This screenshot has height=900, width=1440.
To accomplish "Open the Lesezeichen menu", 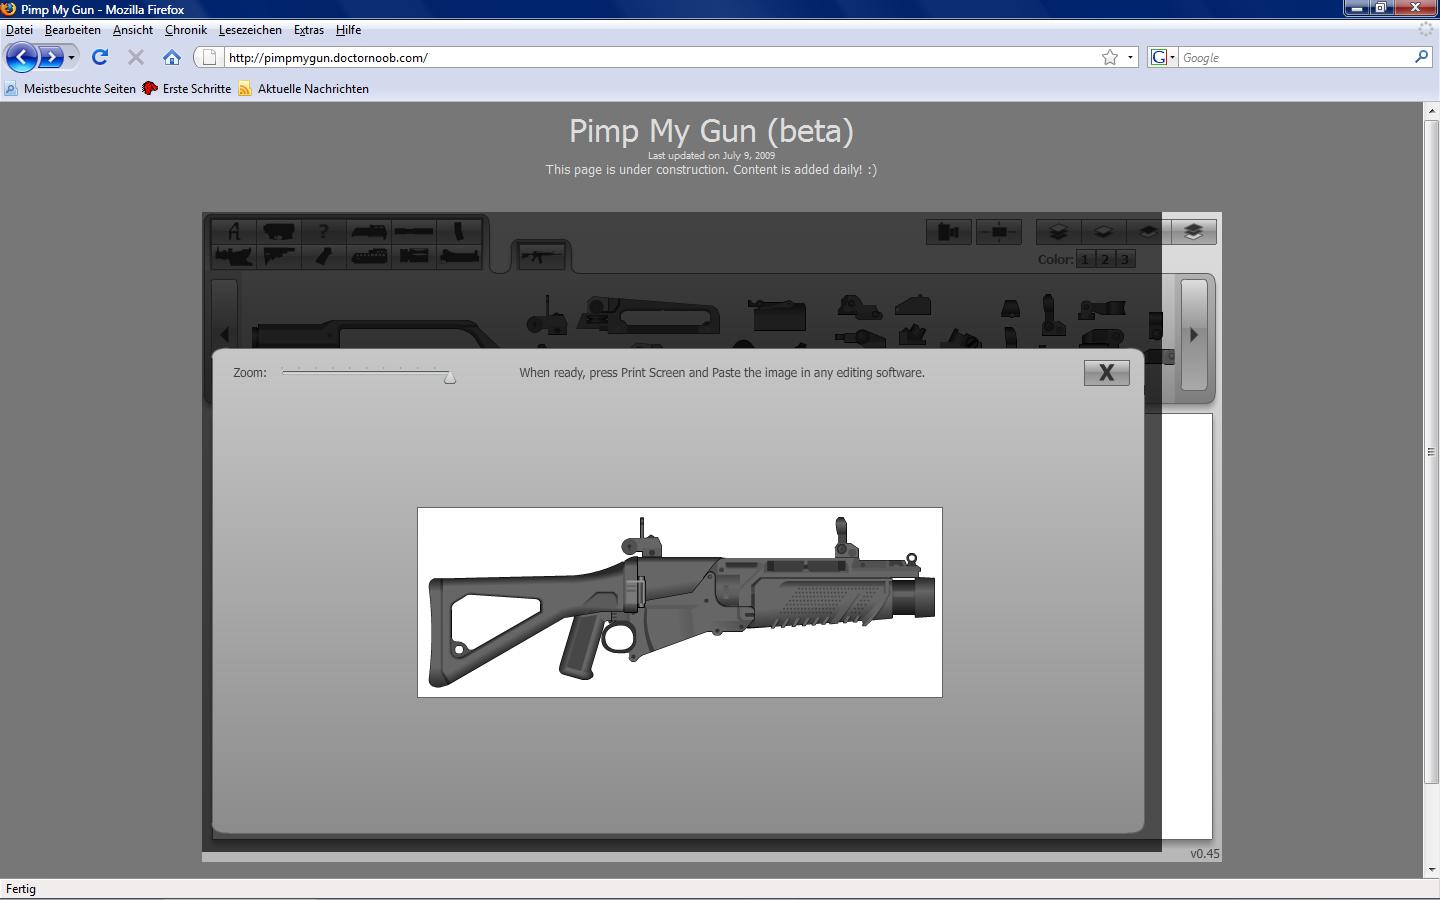I will click(250, 30).
